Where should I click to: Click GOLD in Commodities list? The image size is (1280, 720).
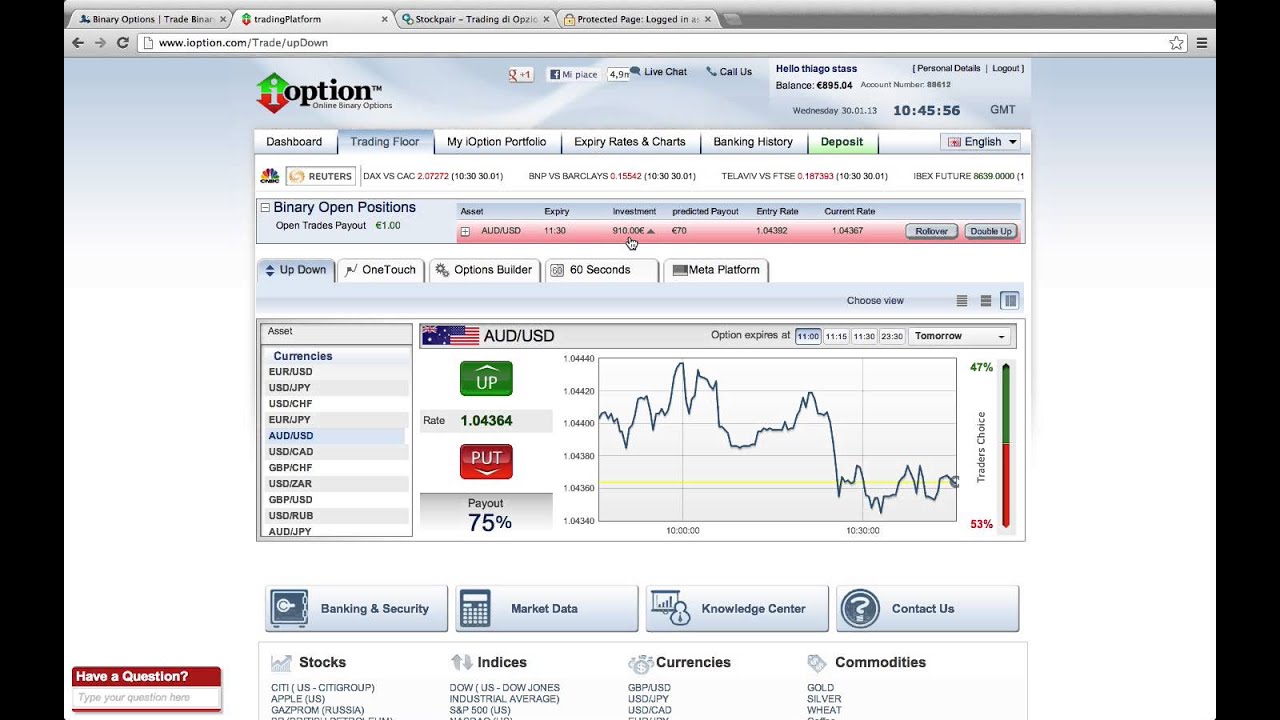pyautogui.click(x=820, y=688)
